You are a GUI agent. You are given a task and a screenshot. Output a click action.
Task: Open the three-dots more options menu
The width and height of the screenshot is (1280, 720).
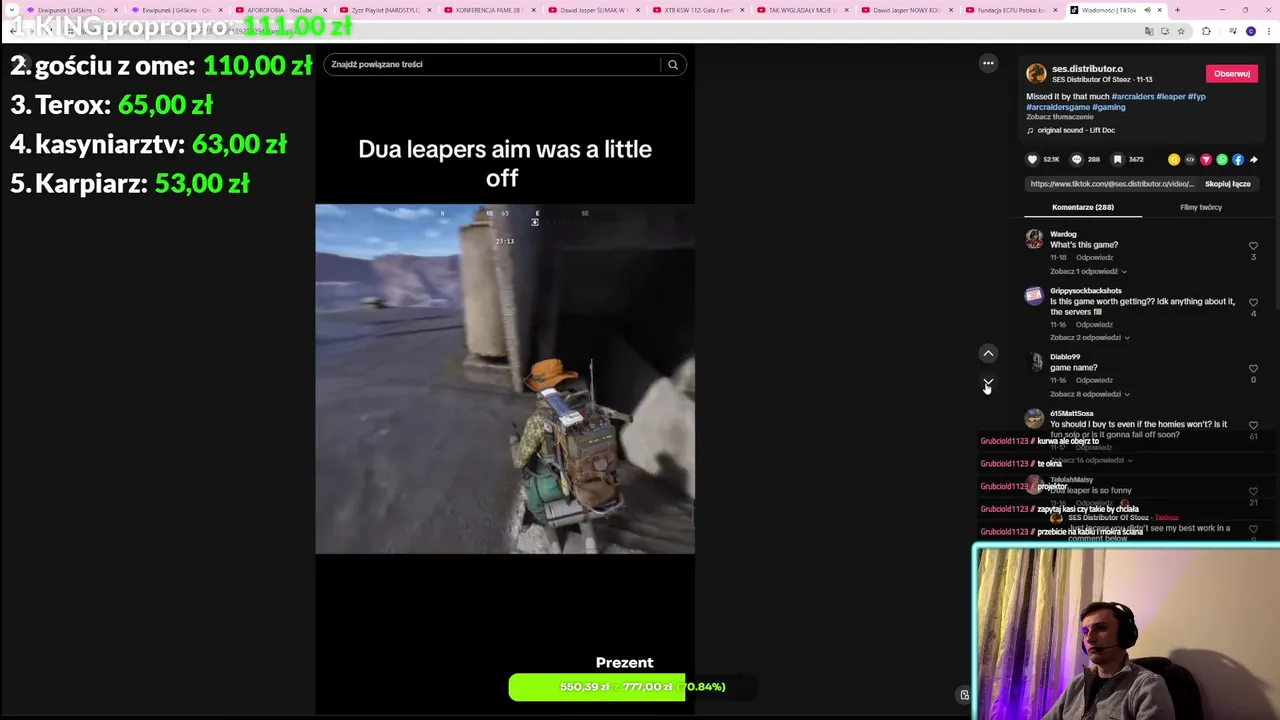pyautogui.click(x=988, y=63)
